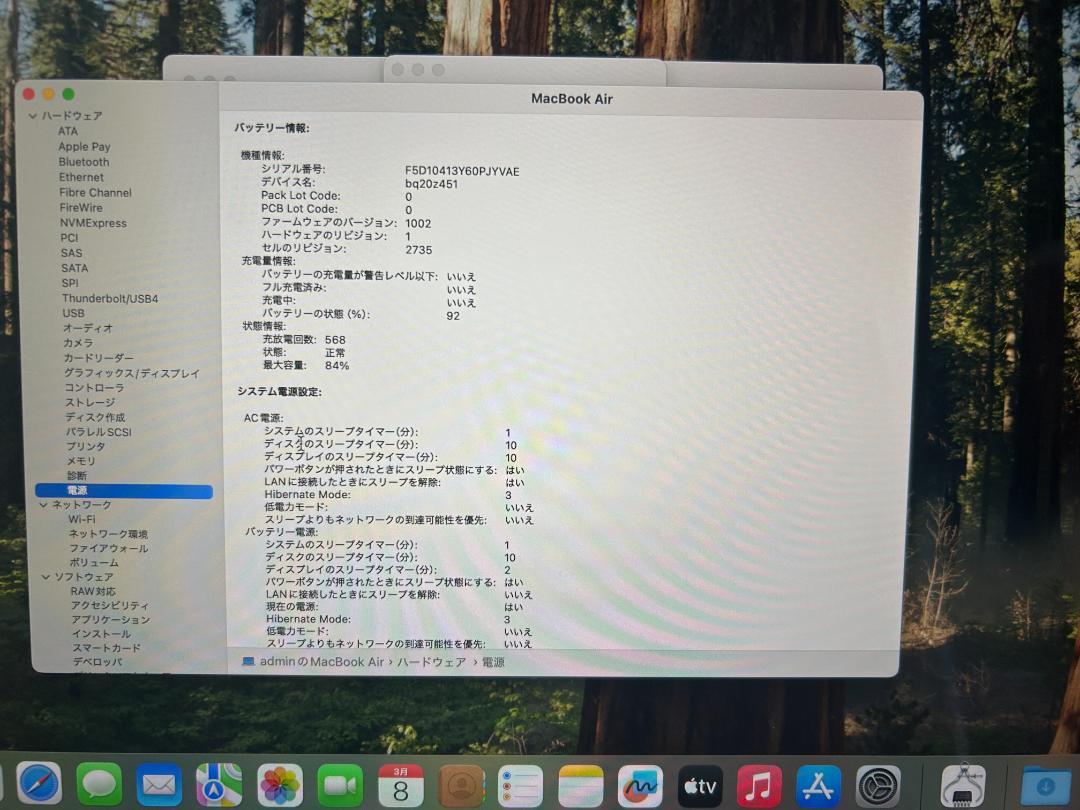Click the charge cycle count value 568
Screen dimensions: 1080x810
tap(335, 340)
